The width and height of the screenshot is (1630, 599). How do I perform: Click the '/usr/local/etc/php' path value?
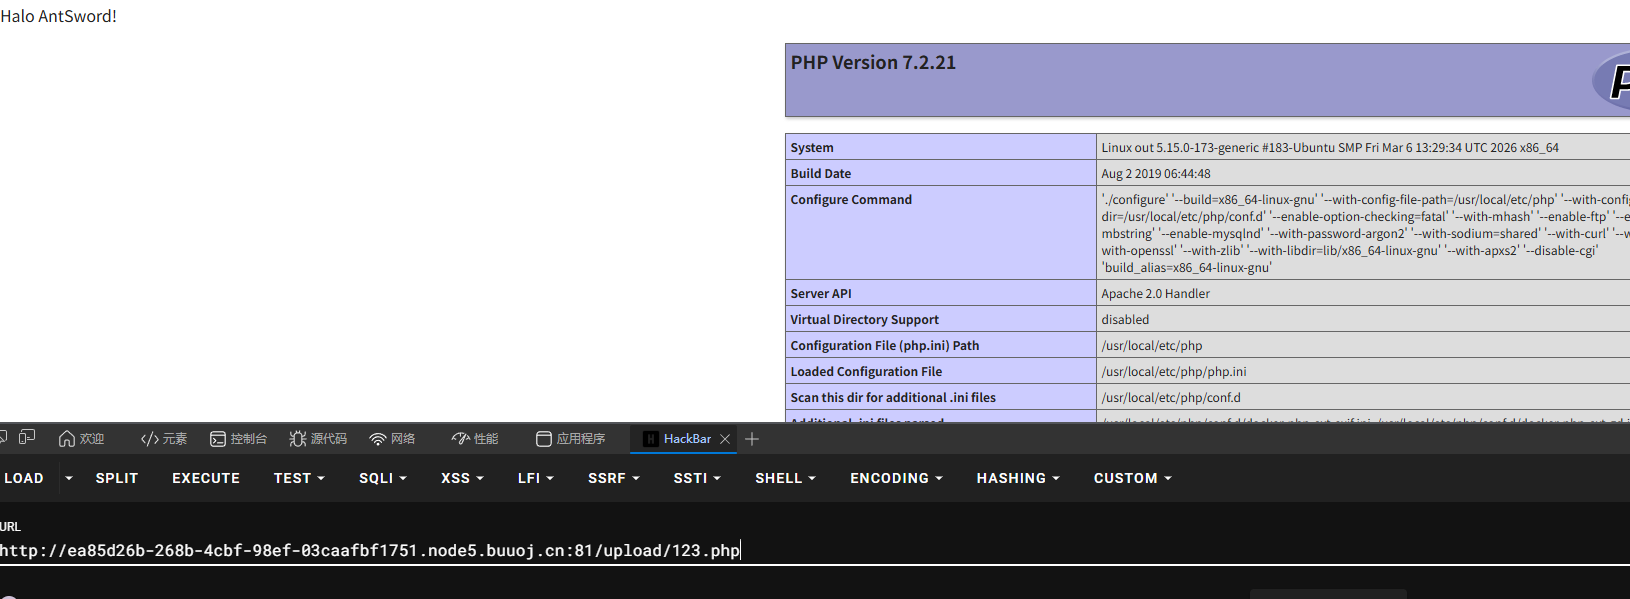(x=1151, y=345)
